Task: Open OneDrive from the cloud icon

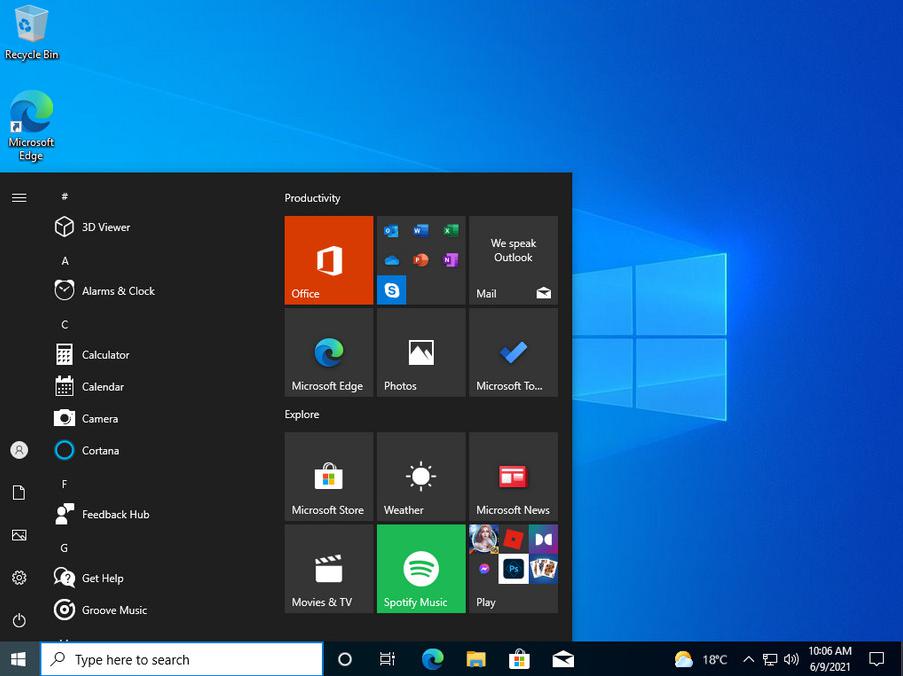Action: [392, 260]
